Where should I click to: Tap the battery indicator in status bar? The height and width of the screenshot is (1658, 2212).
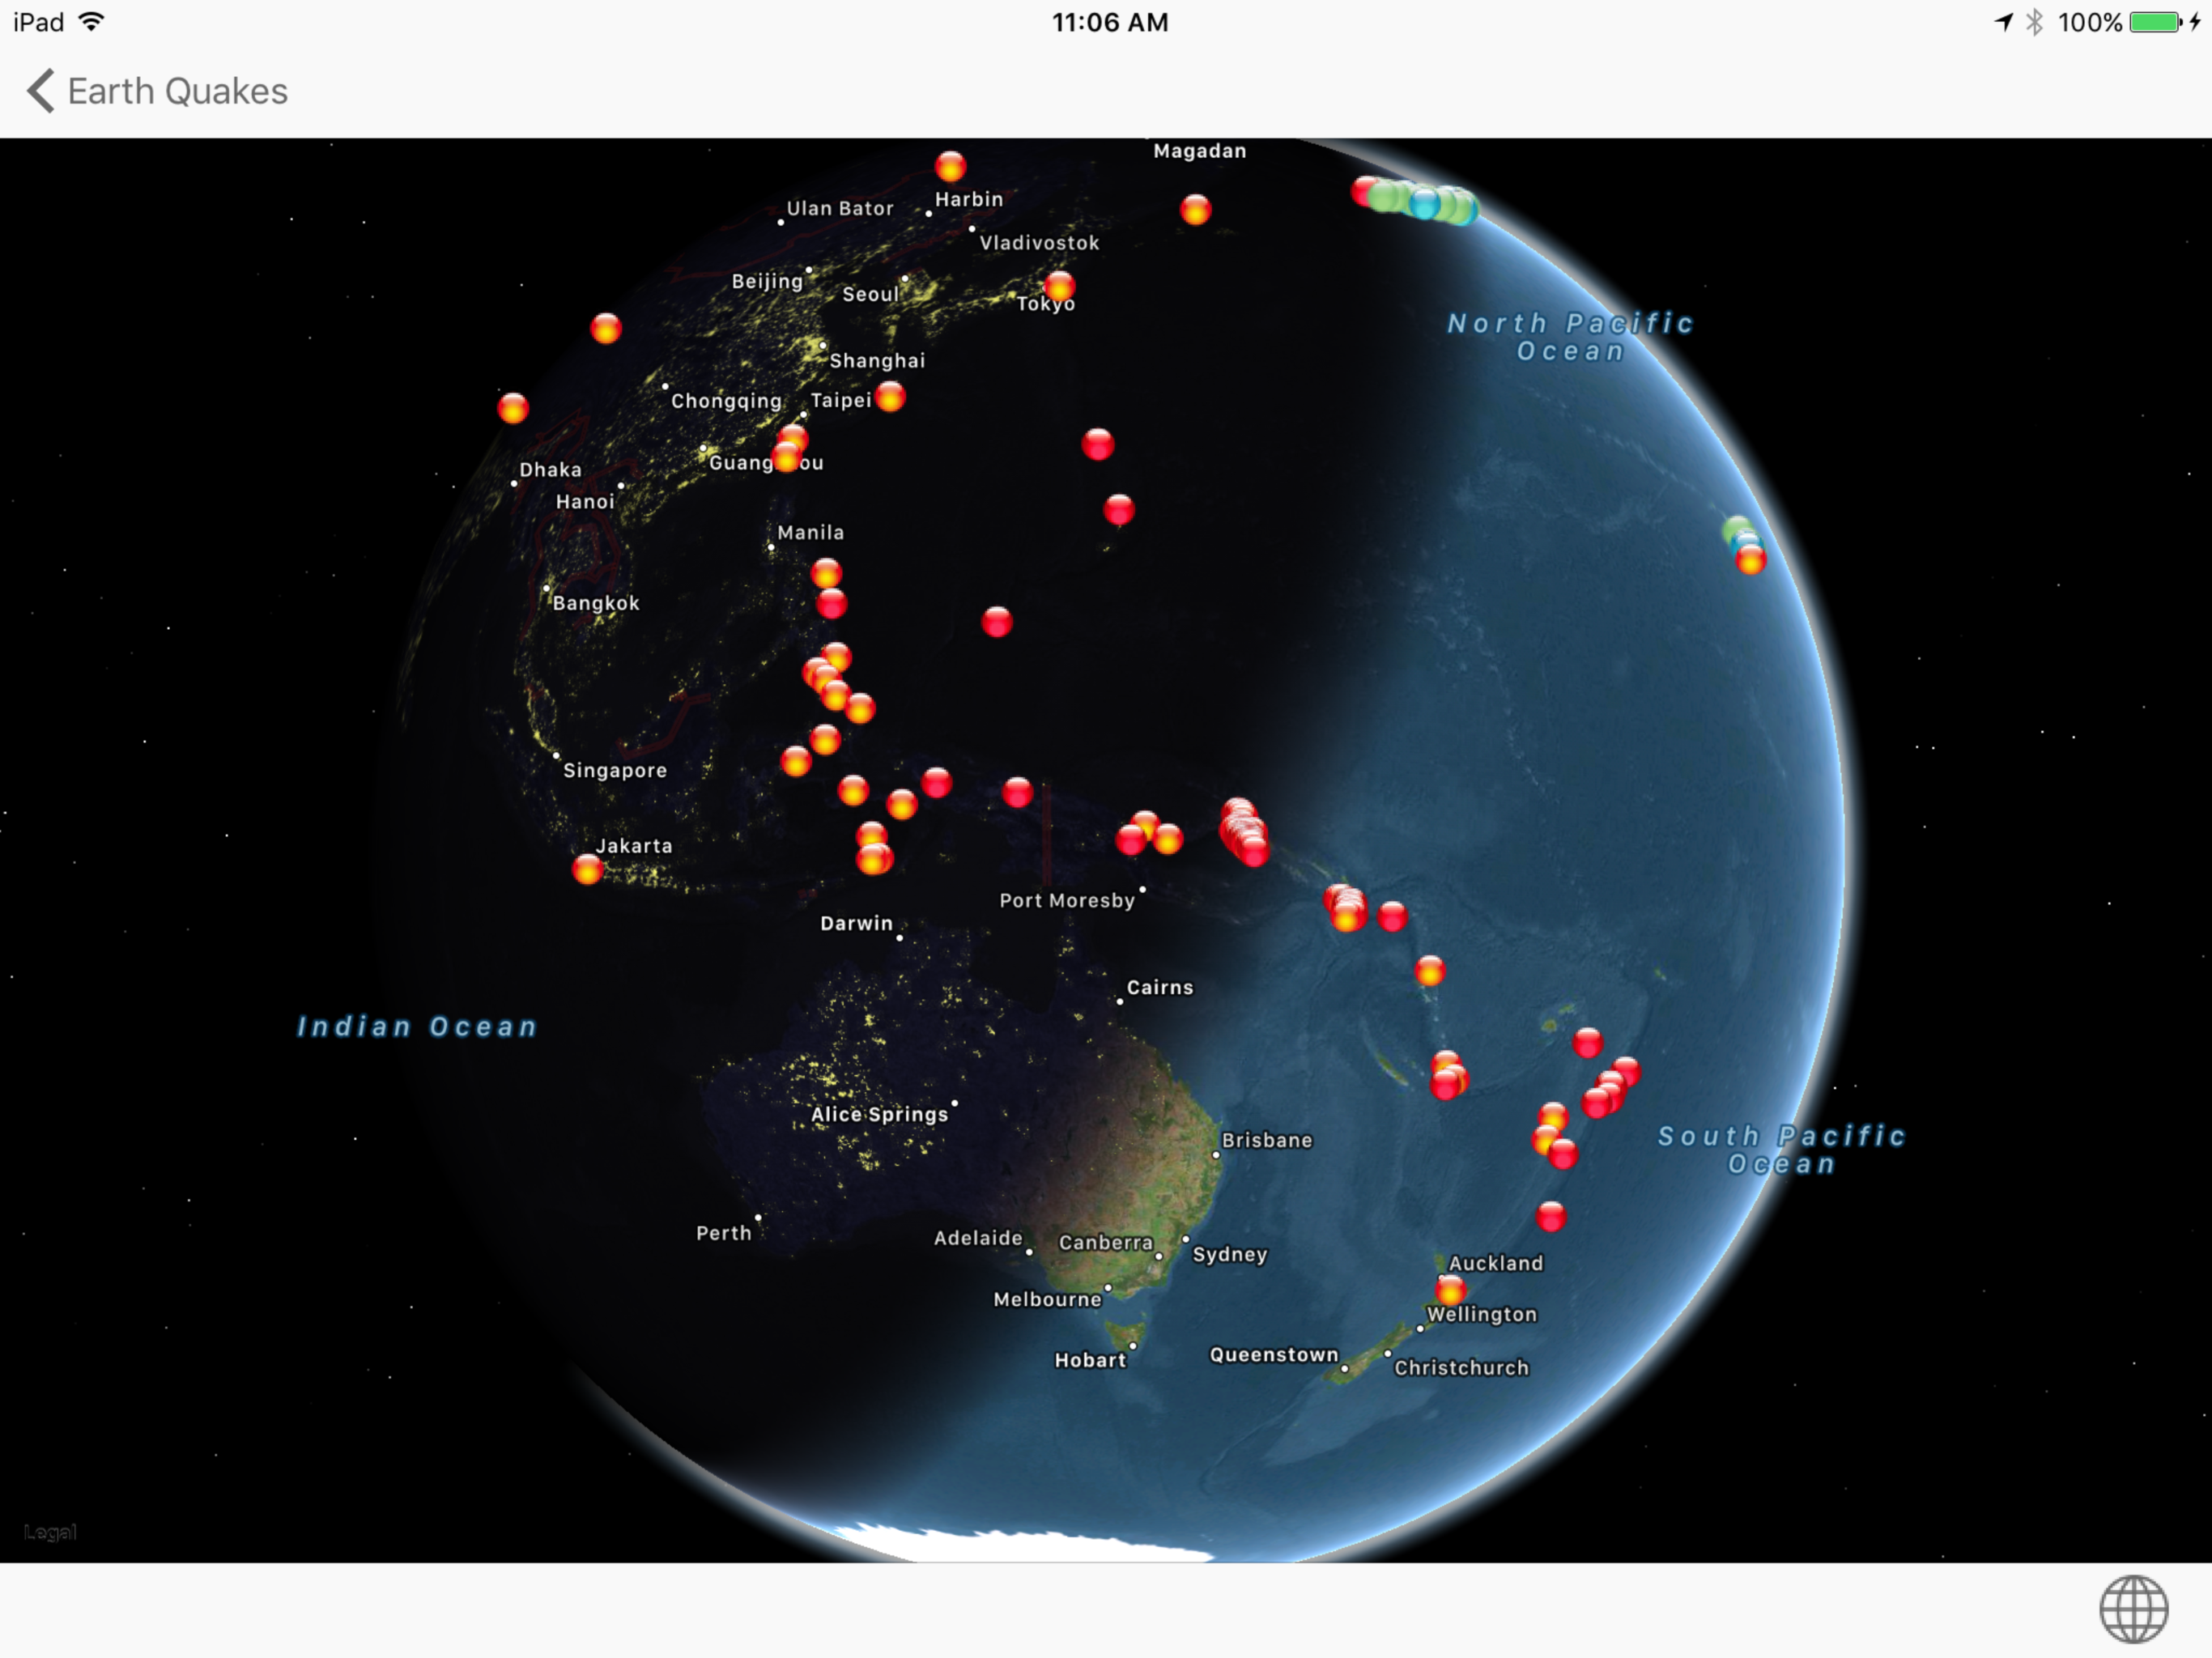click(x=2155, y=22)
